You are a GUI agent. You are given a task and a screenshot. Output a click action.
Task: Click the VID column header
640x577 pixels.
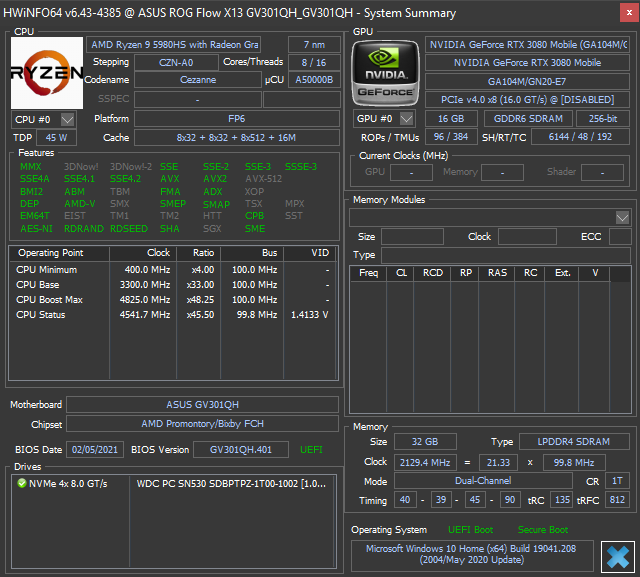310,253
